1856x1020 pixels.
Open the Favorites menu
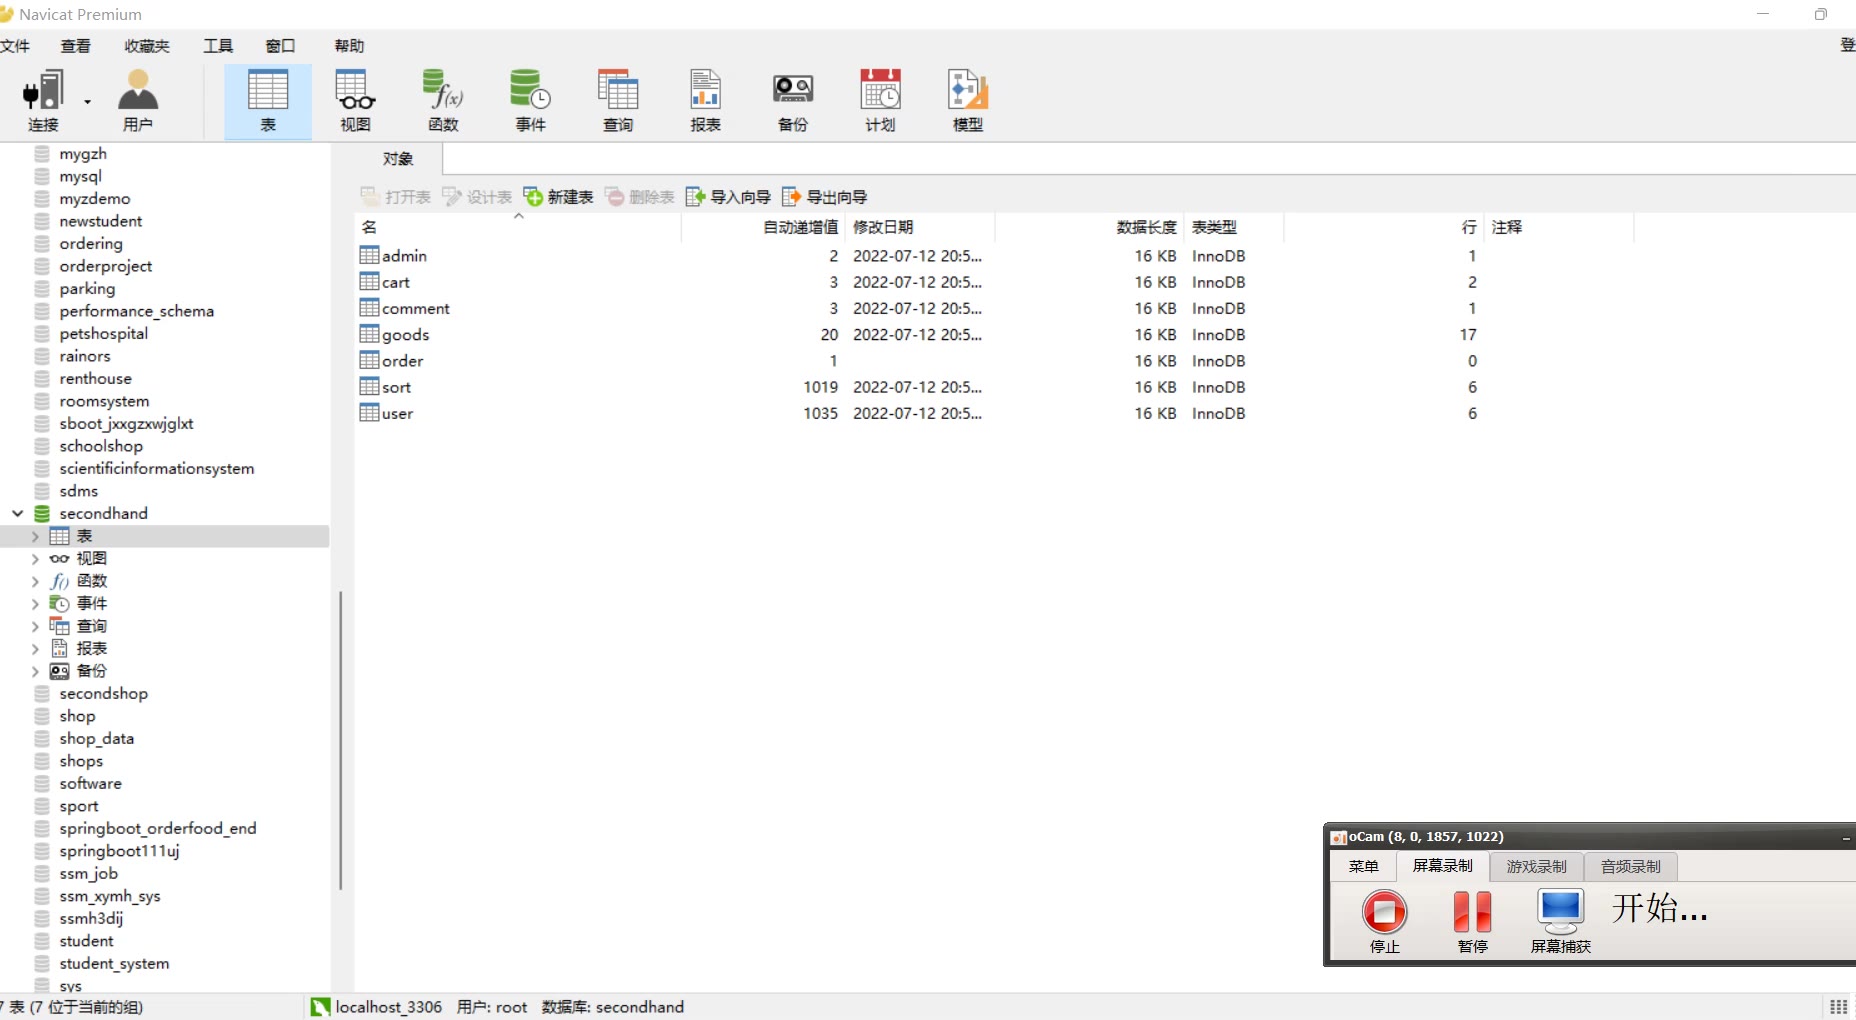click(147, 46)
